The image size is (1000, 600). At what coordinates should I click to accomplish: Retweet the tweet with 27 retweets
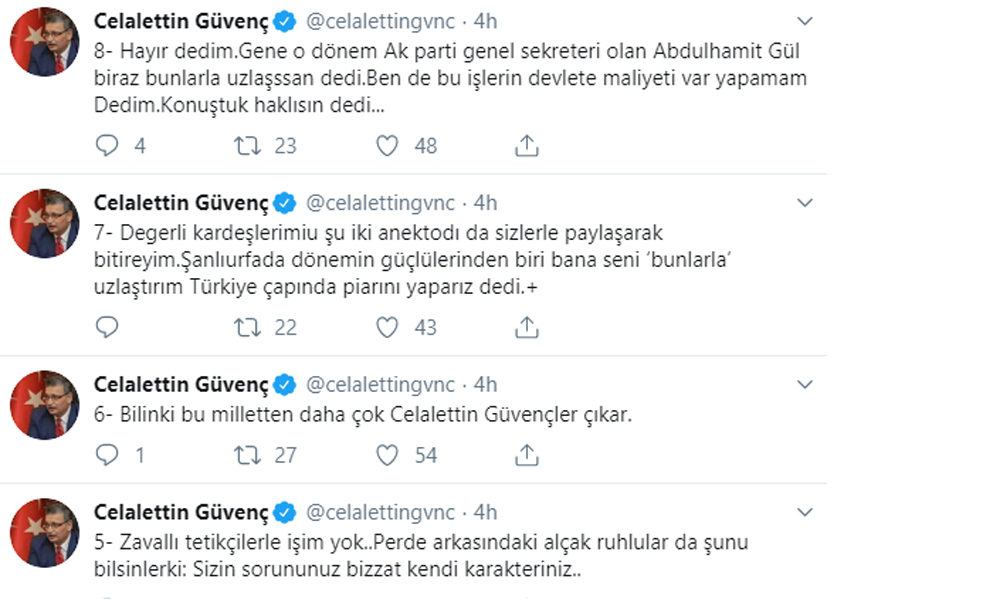(245, 455)
